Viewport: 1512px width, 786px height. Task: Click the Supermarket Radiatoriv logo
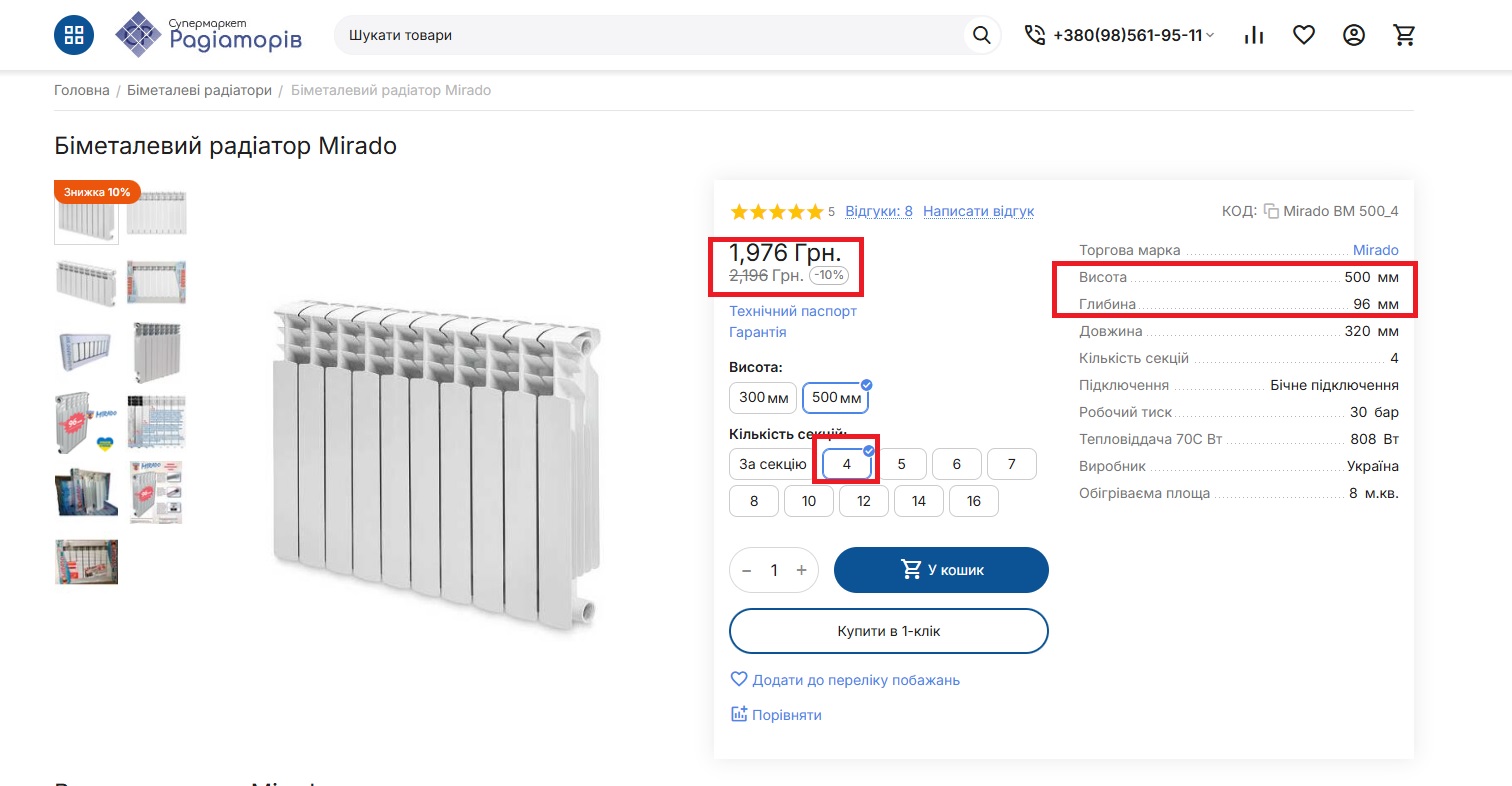pyautogui.click(x=209, y=34)
